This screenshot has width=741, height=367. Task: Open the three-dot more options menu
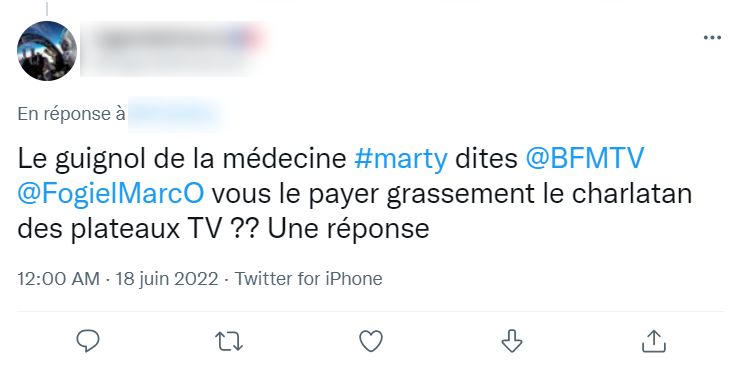point(712,37)
